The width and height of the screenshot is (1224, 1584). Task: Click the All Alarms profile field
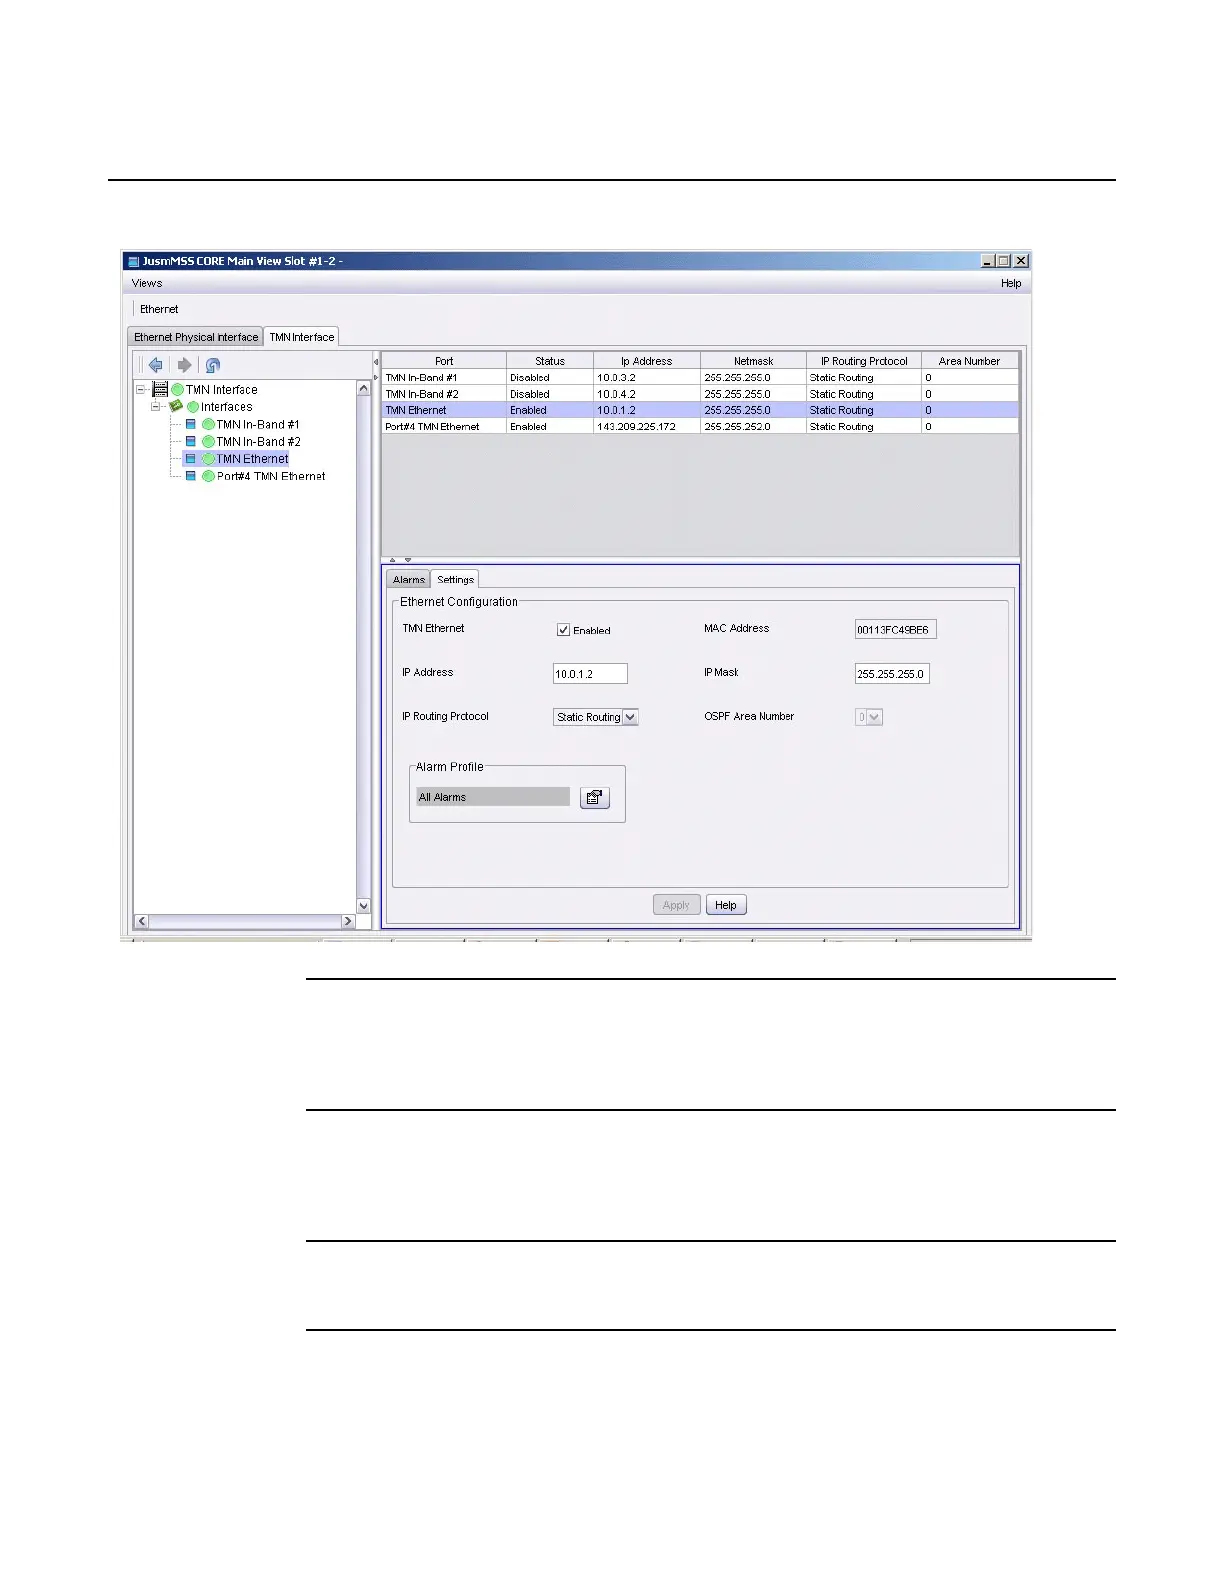[x=493, y=797]
